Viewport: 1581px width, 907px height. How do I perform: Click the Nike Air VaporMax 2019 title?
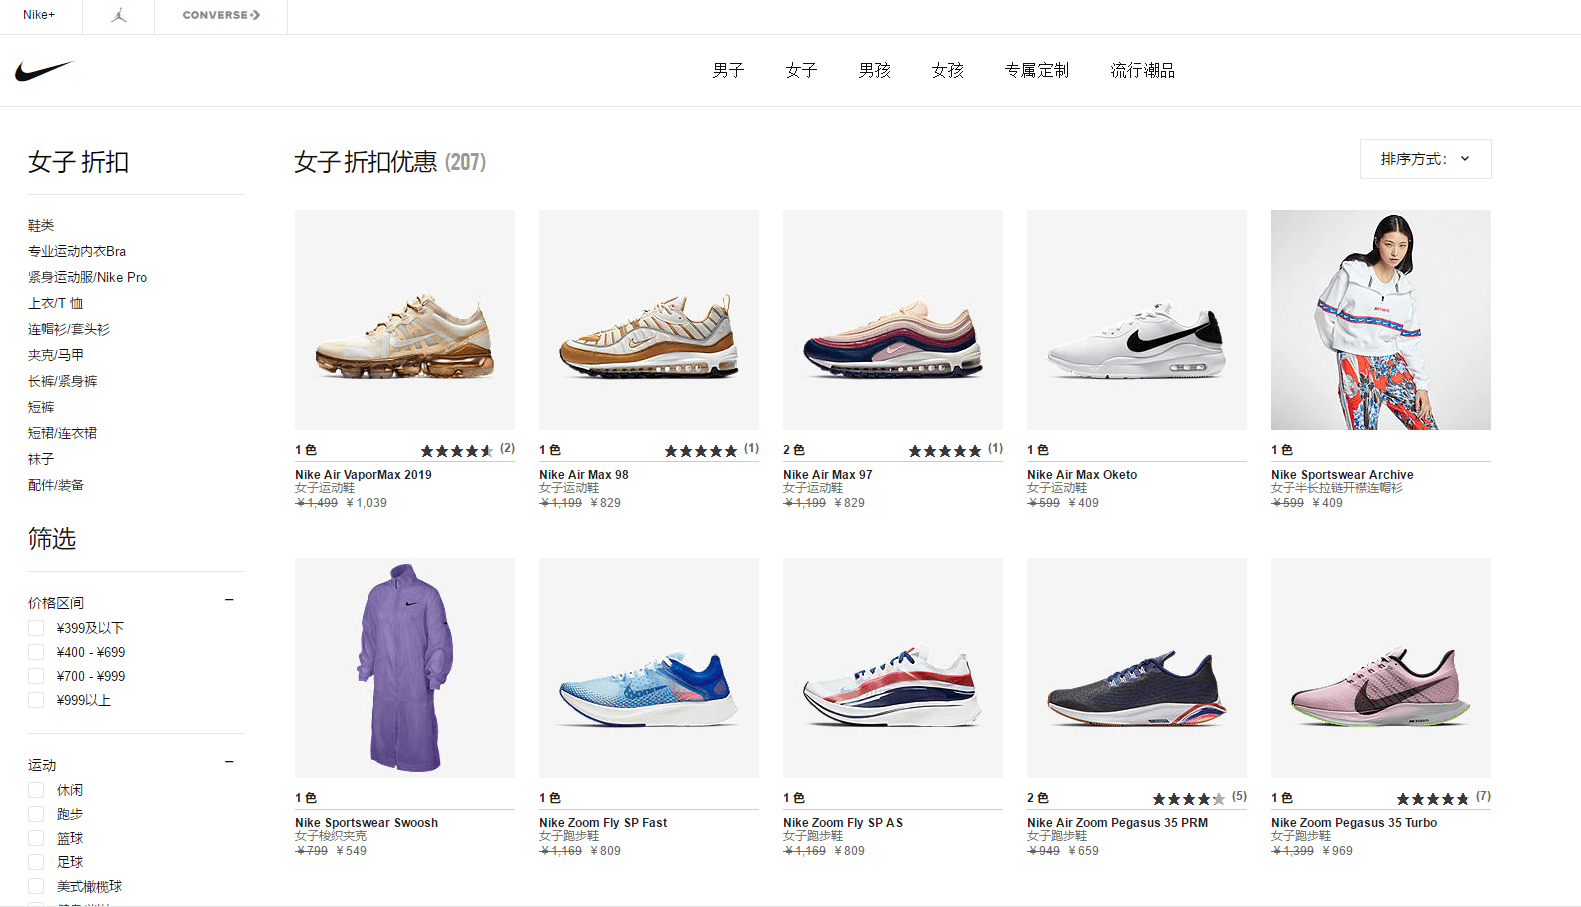[363, 475]
